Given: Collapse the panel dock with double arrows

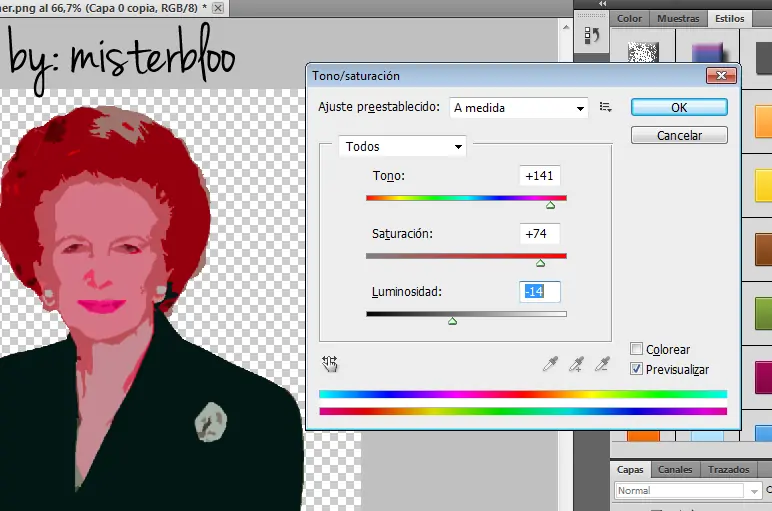Looking at the screenshot, I should click(x=602, y=3).
